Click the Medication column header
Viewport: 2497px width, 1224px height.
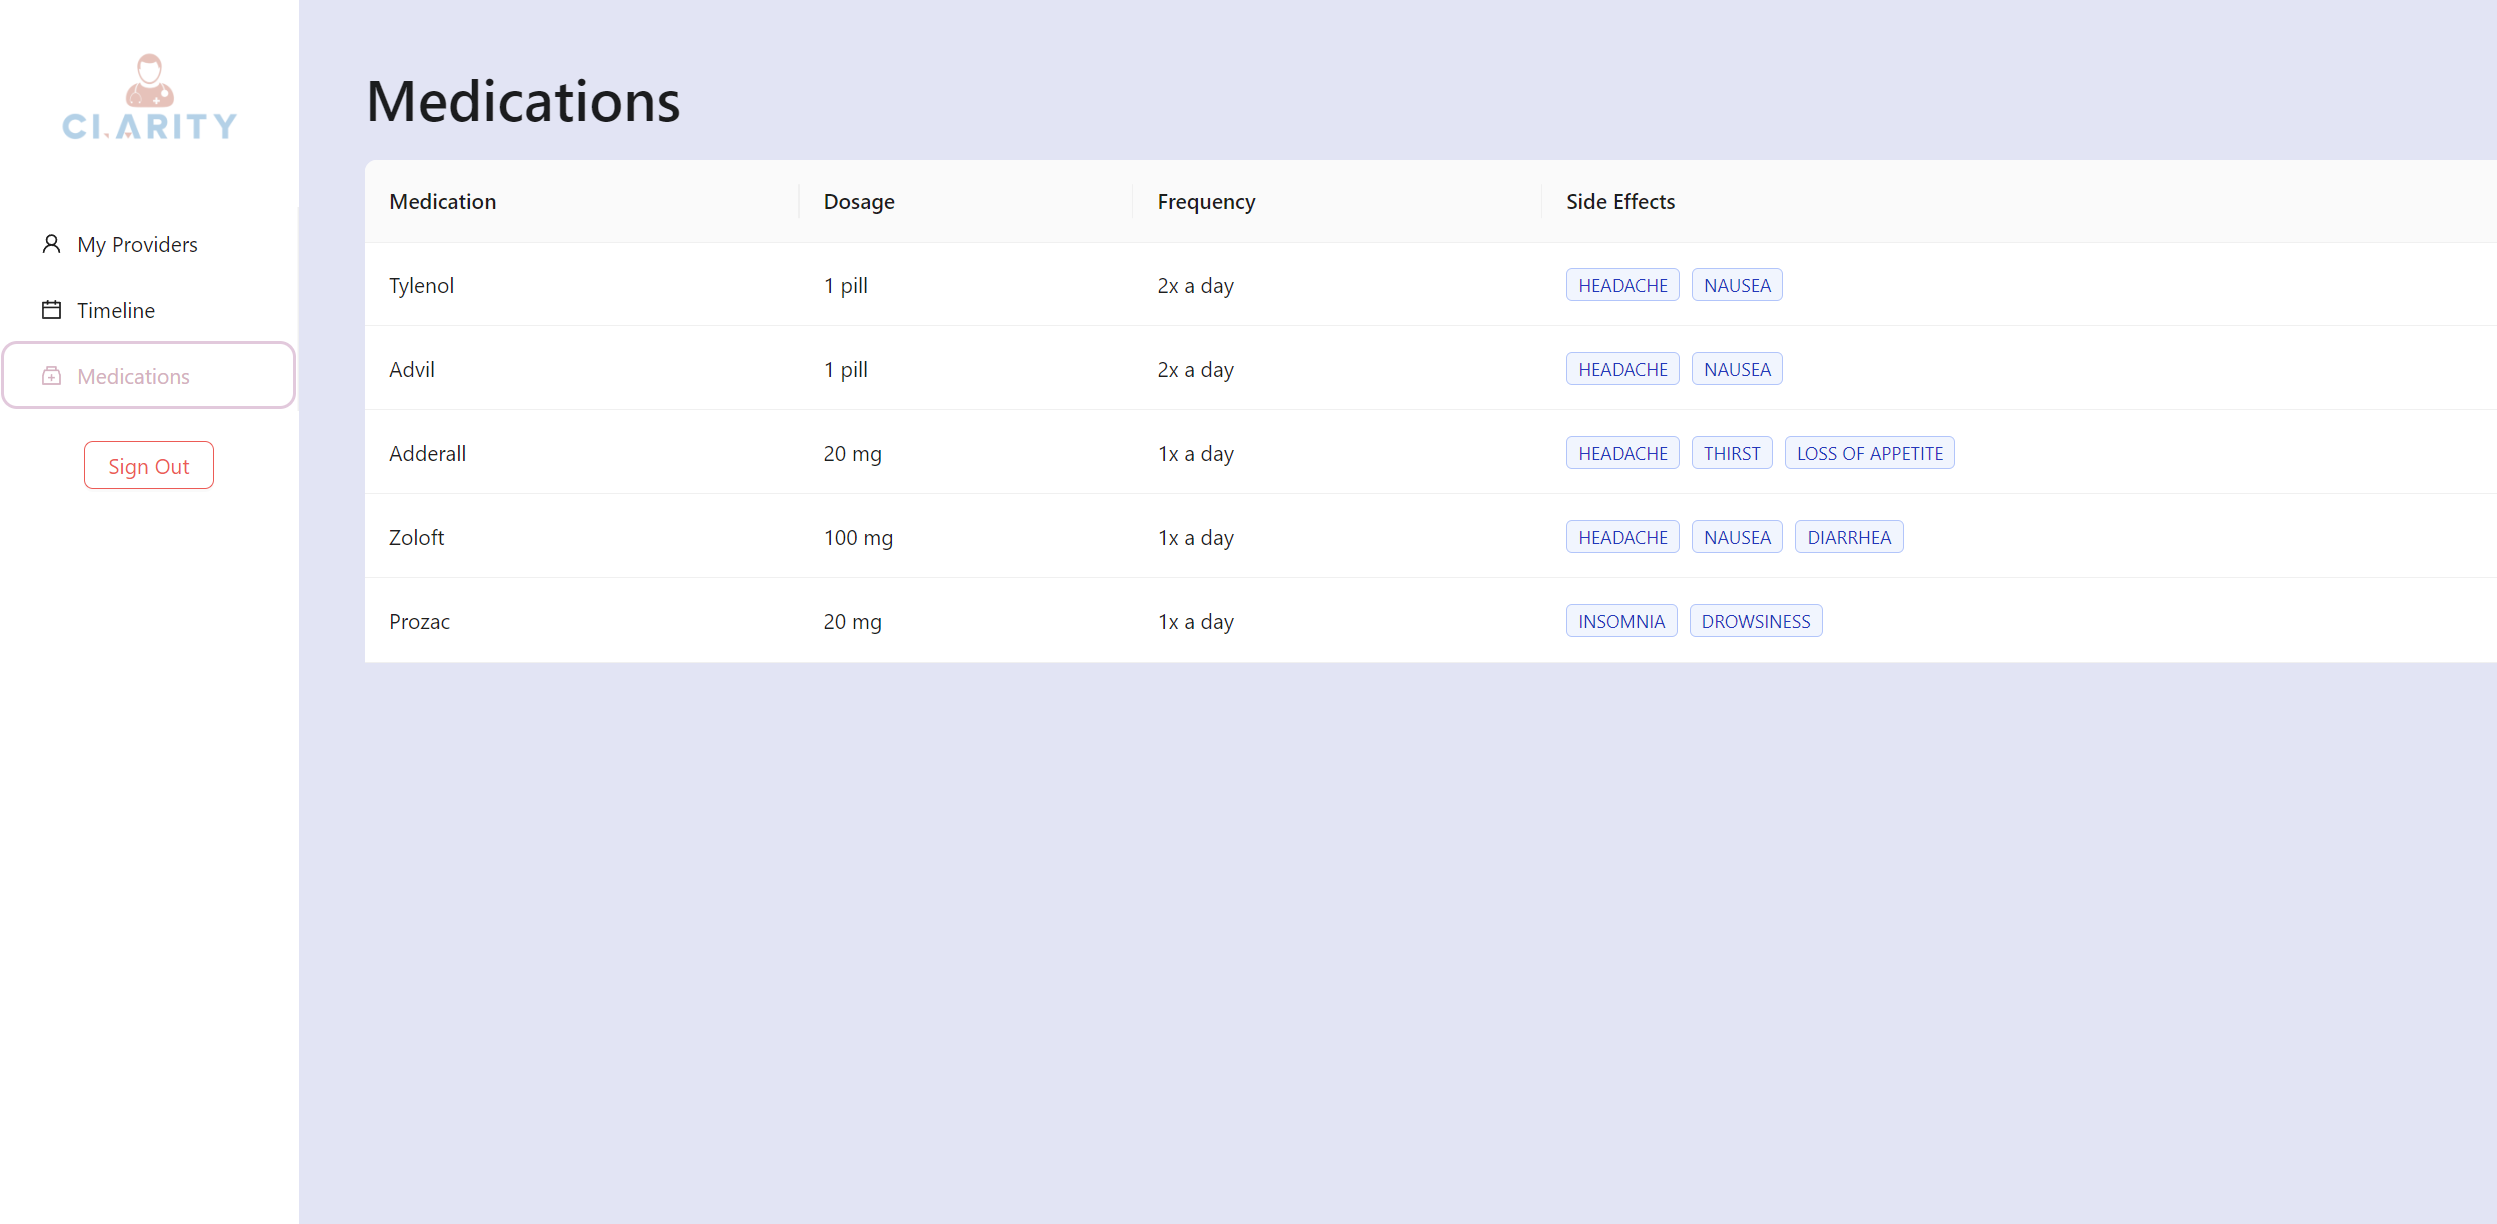pyautogui.click(x=442, y=202)
